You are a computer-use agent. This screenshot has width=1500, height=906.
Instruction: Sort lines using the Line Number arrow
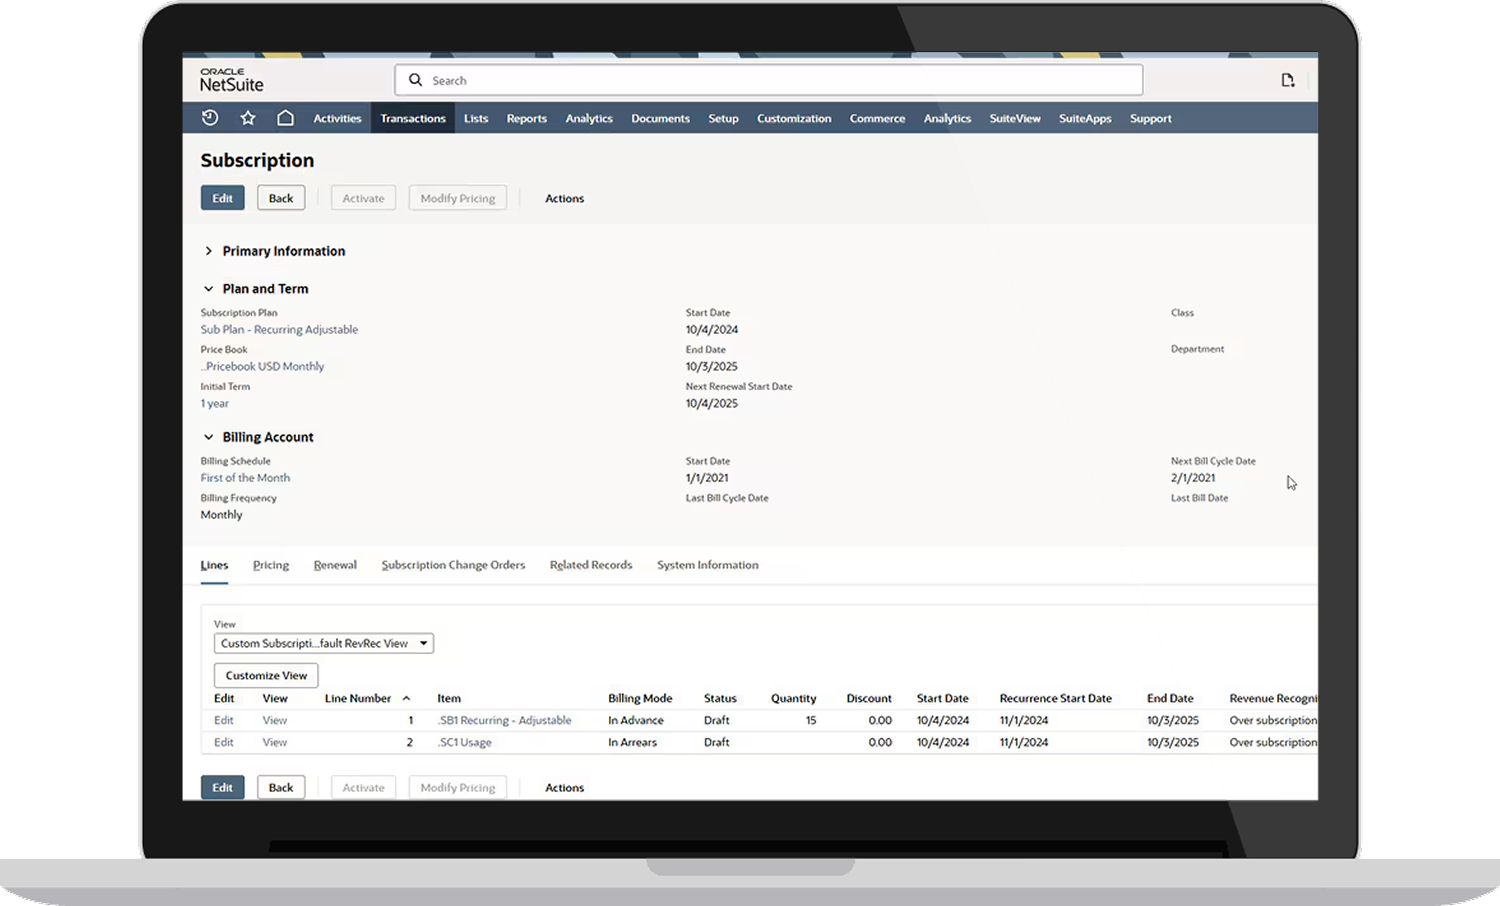[406, 698]
